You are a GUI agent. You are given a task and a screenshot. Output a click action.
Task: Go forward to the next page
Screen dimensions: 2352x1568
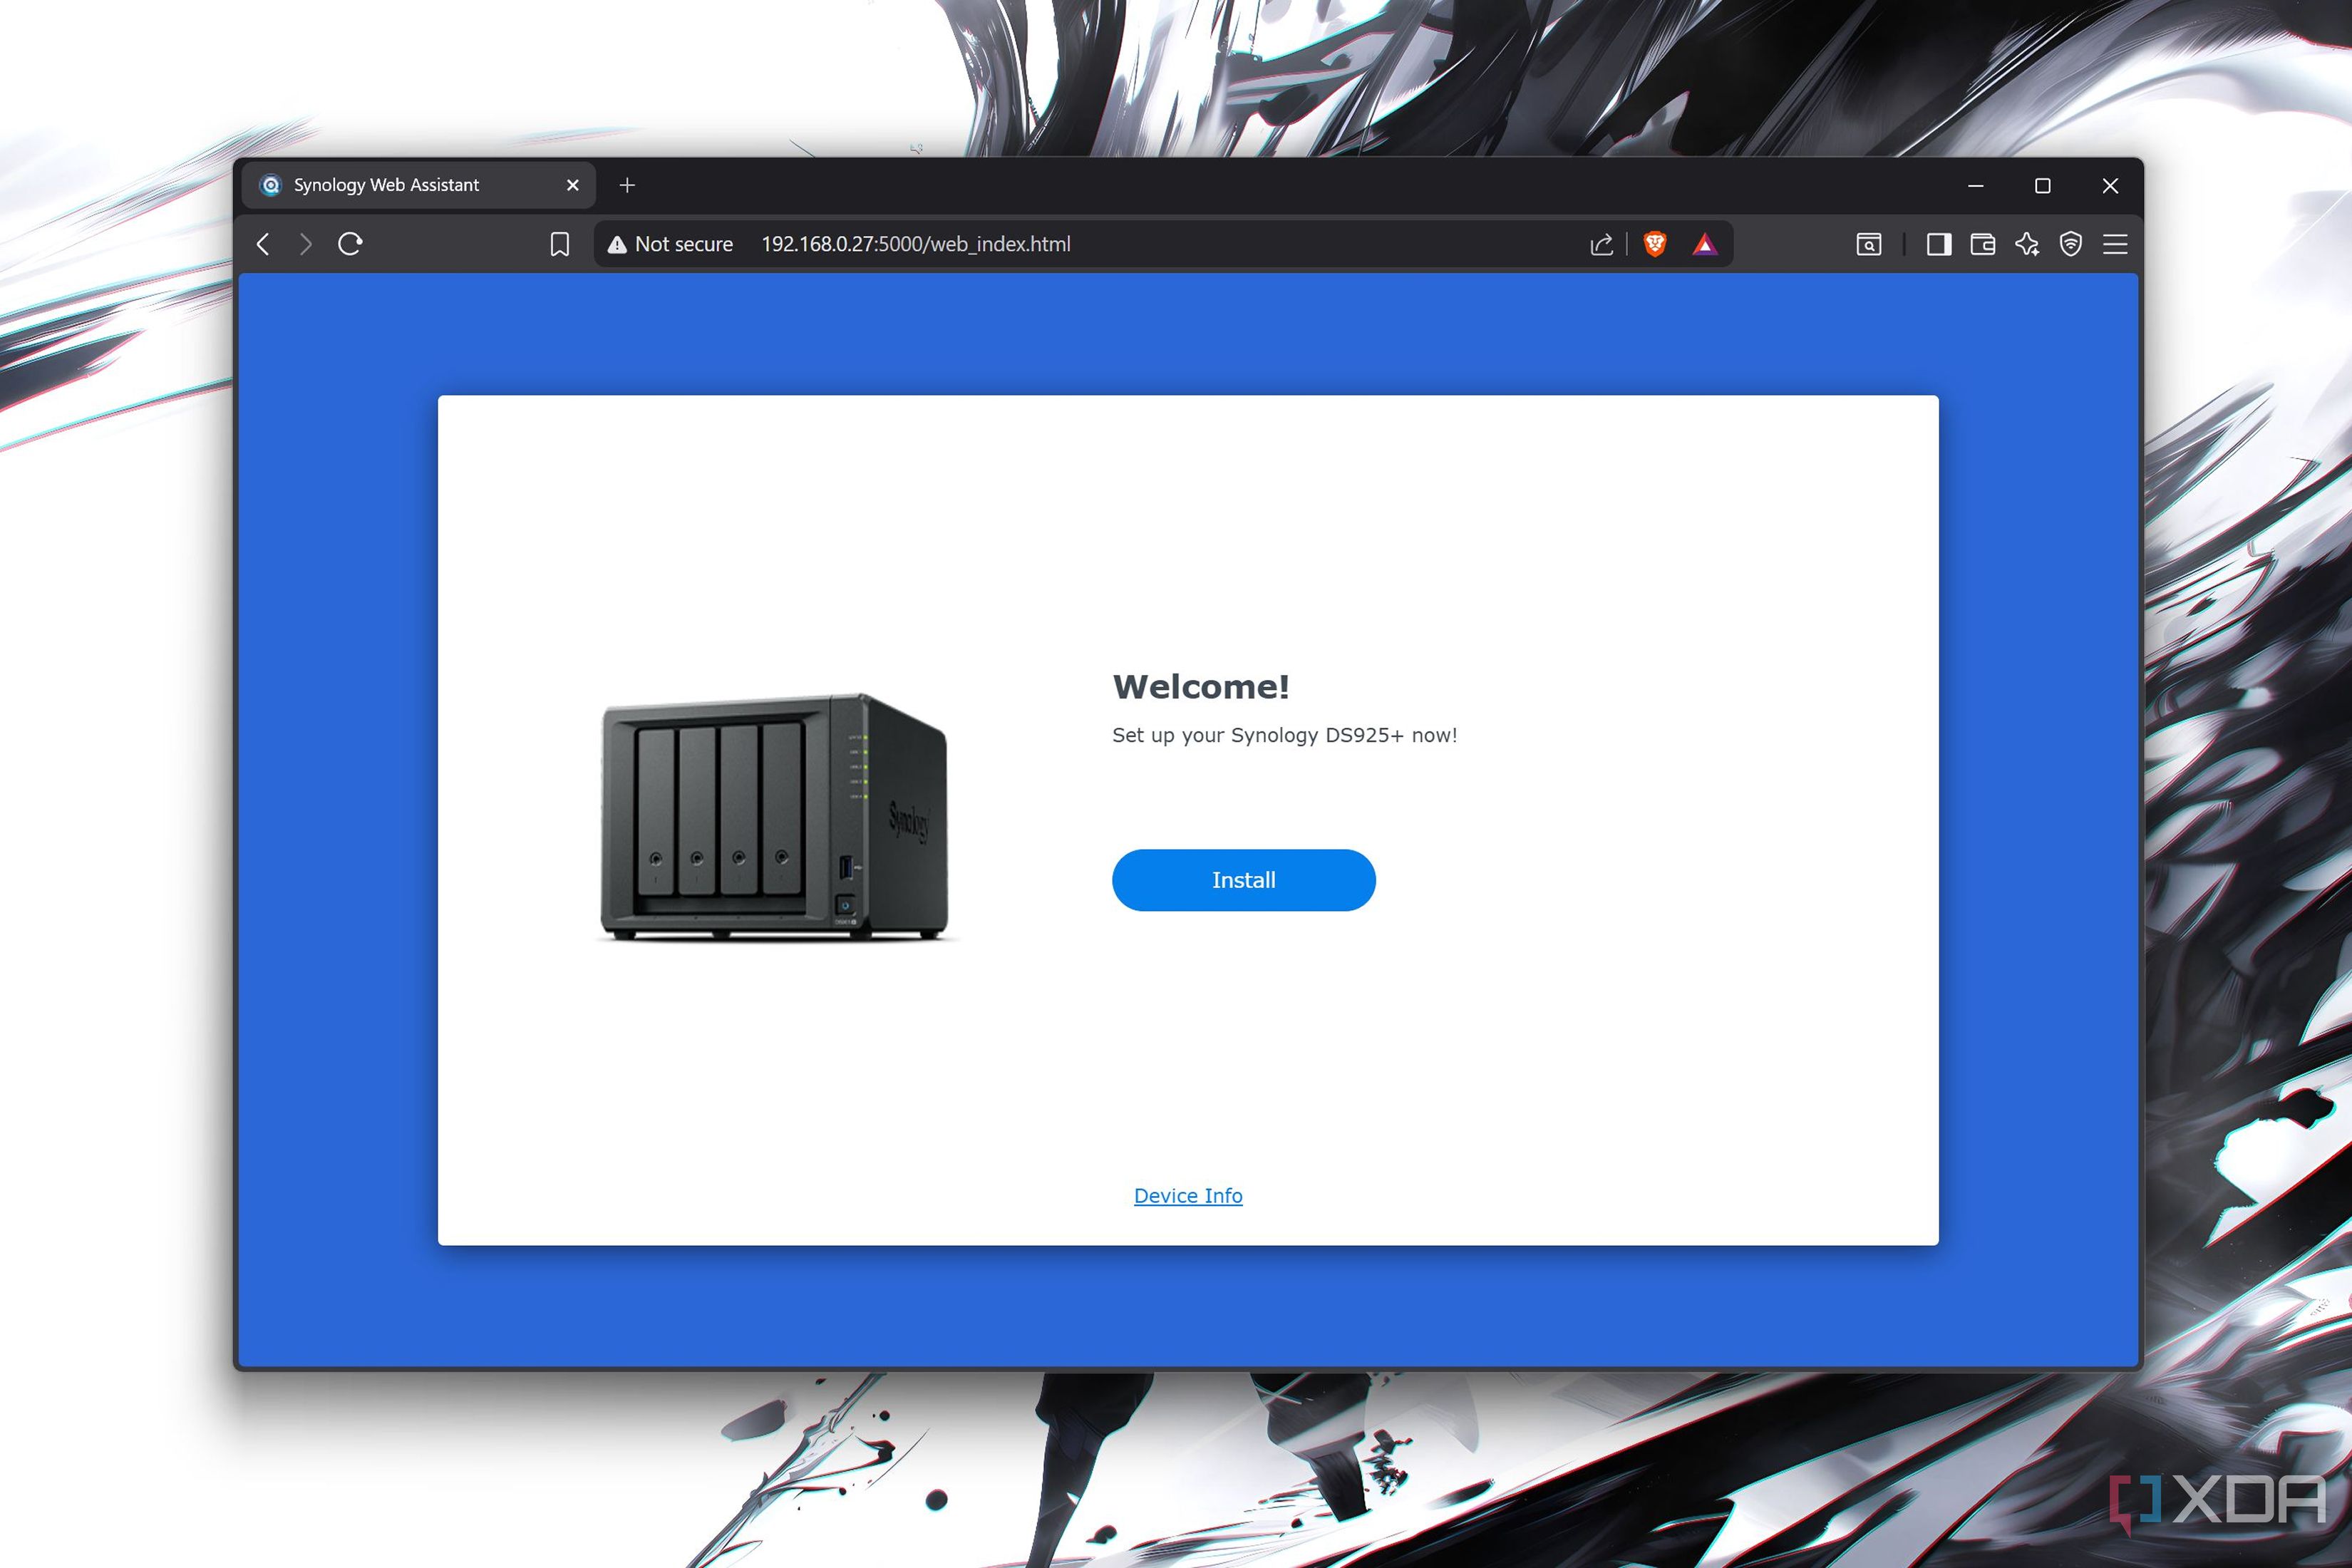click(x=306, y=244)
